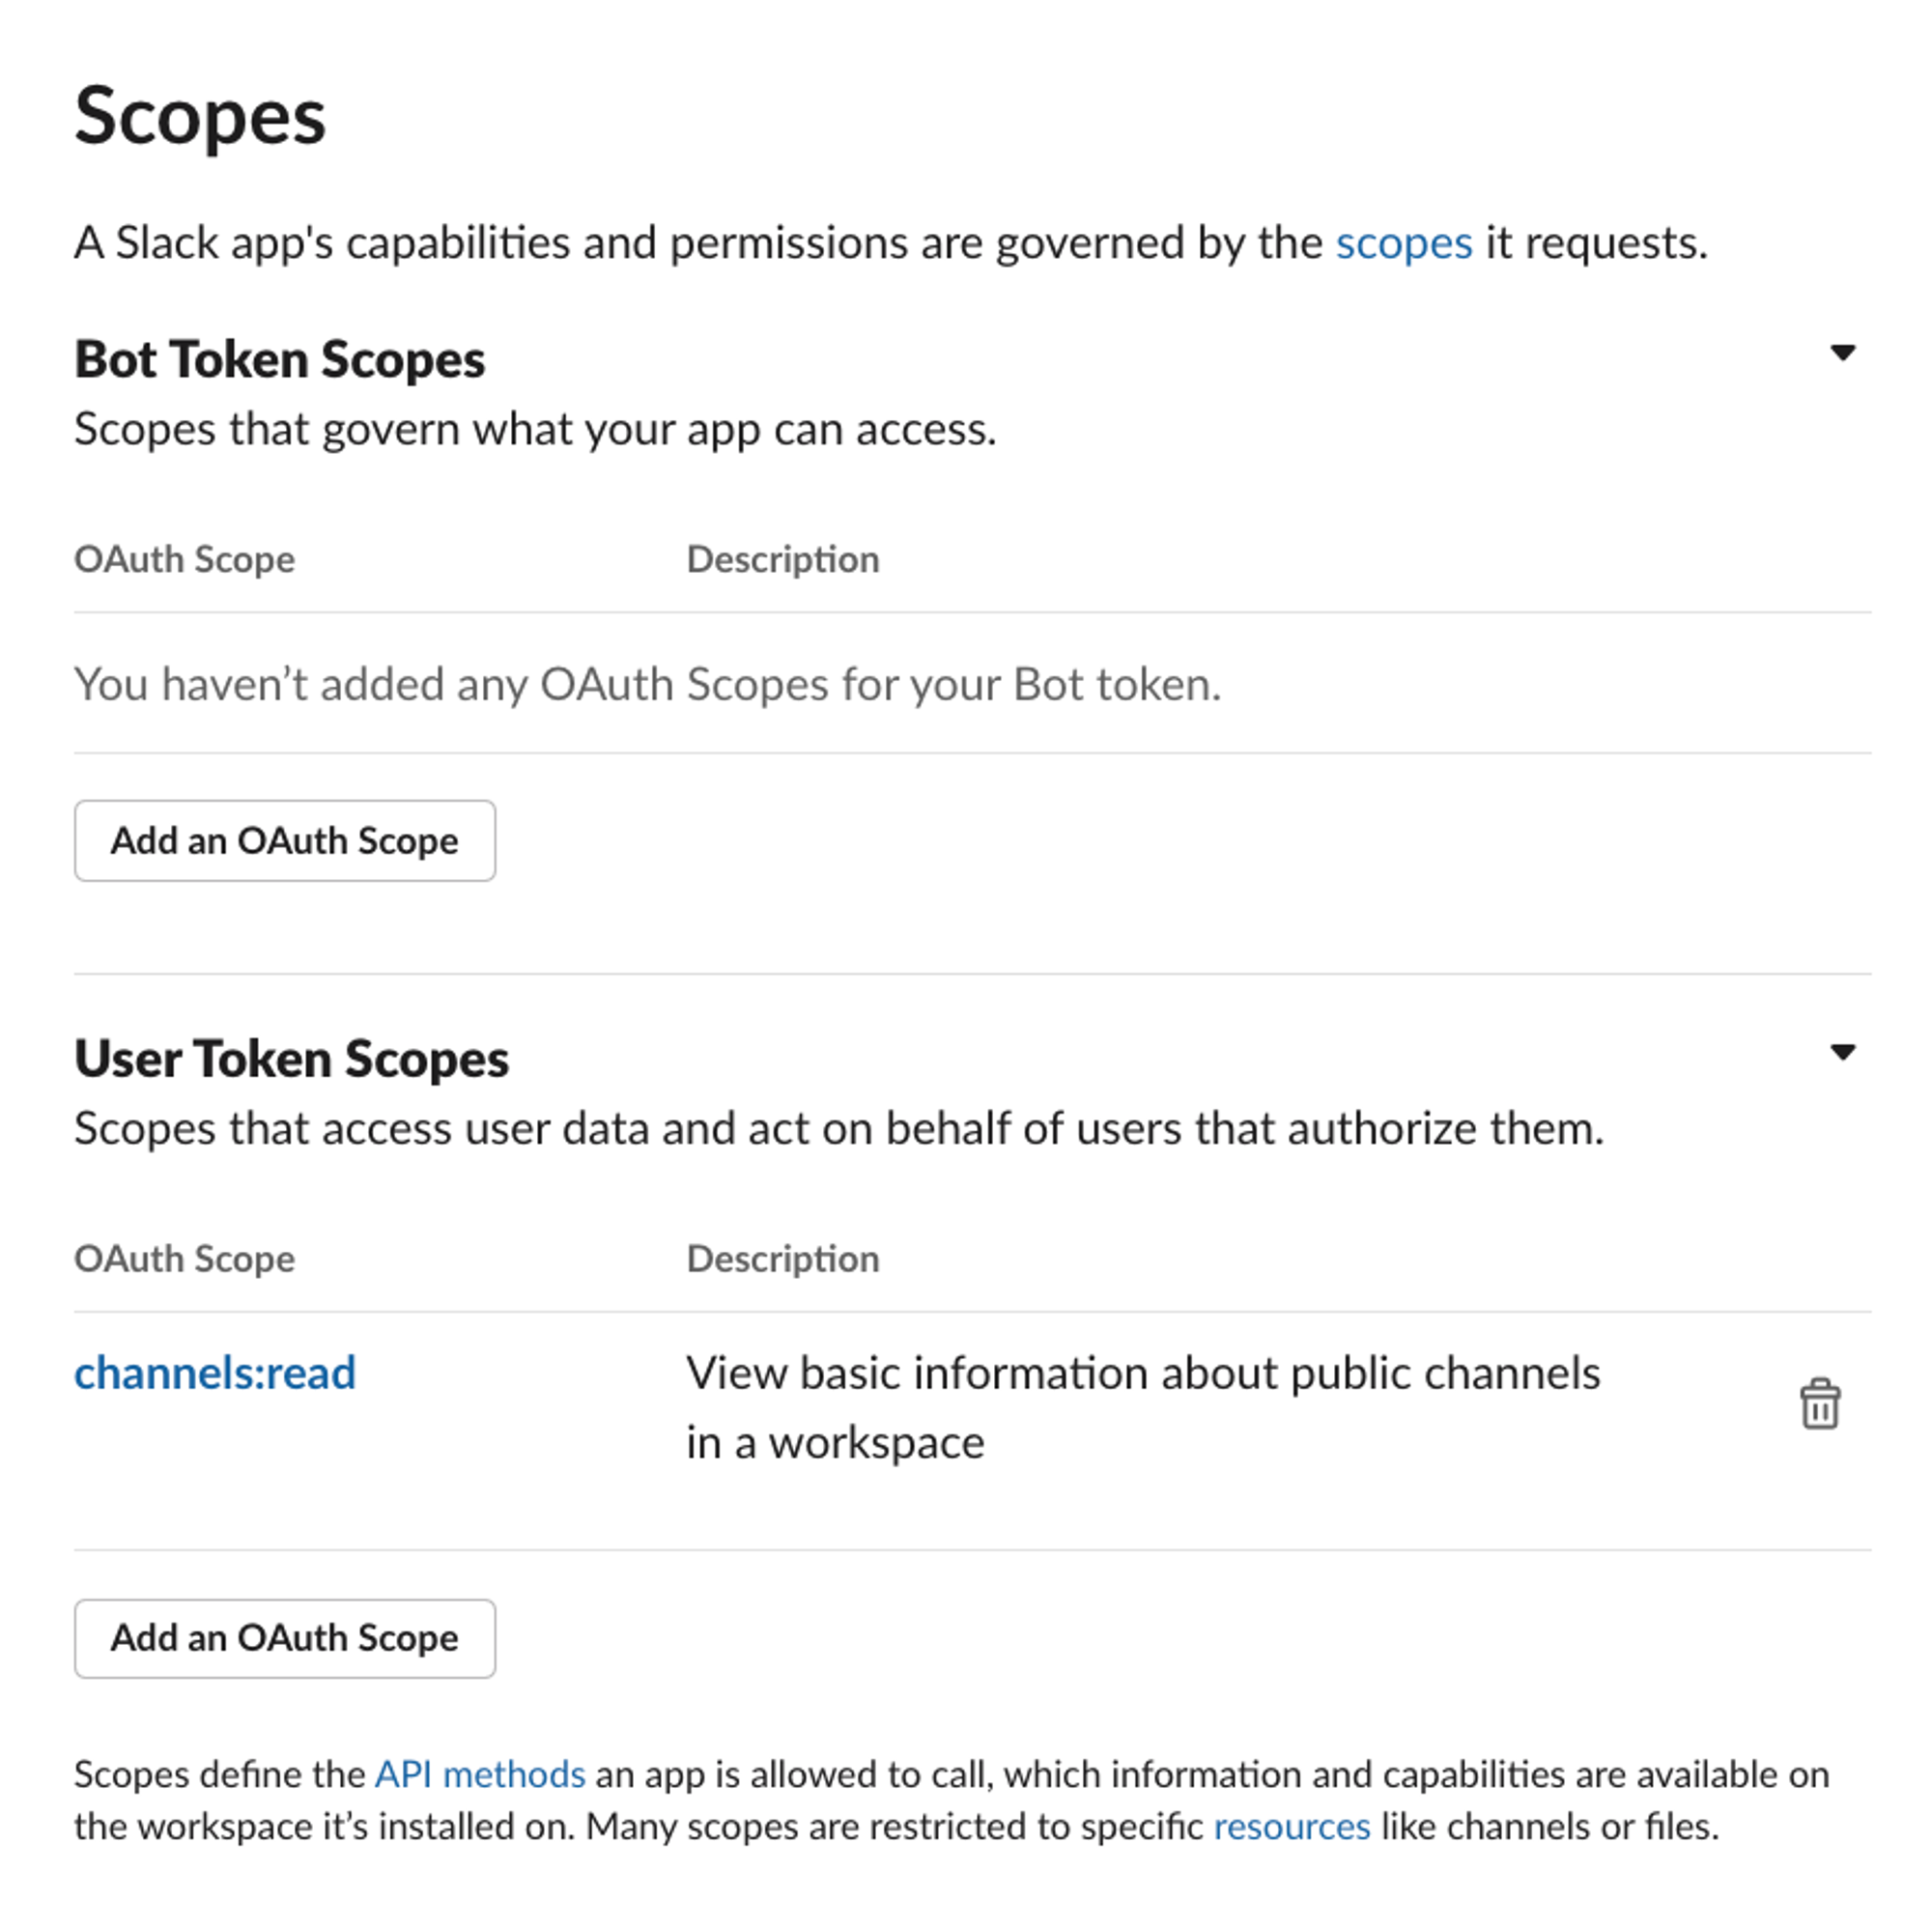Image resolution: width=1932 pixels, height=1928 pixels.
Task: Click the User Token Scopes heading
Action: coord(291,1058)
